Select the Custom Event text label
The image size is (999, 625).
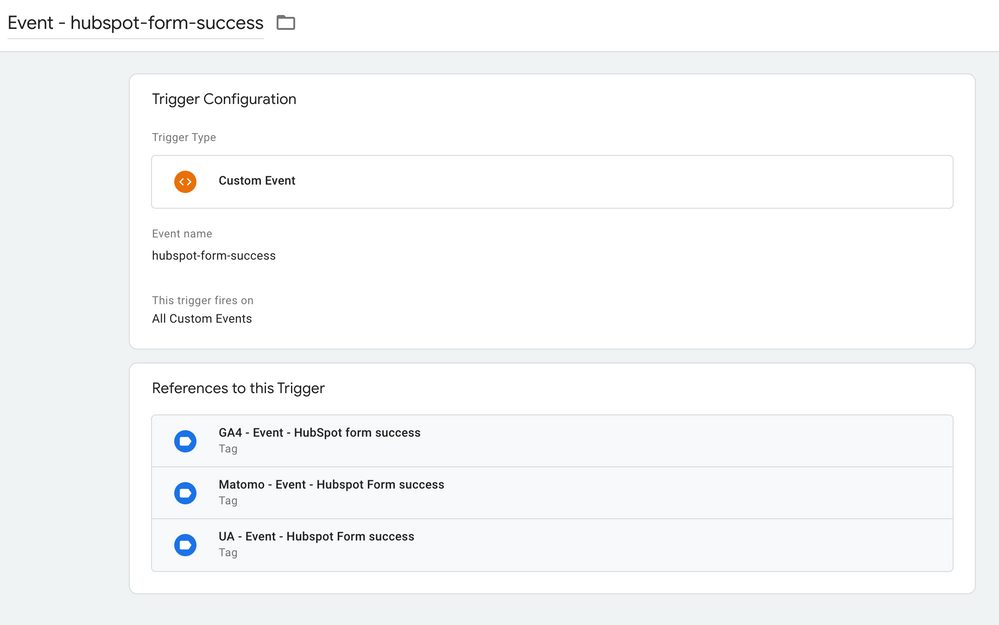pyautogui.click(x=257, y=180)
